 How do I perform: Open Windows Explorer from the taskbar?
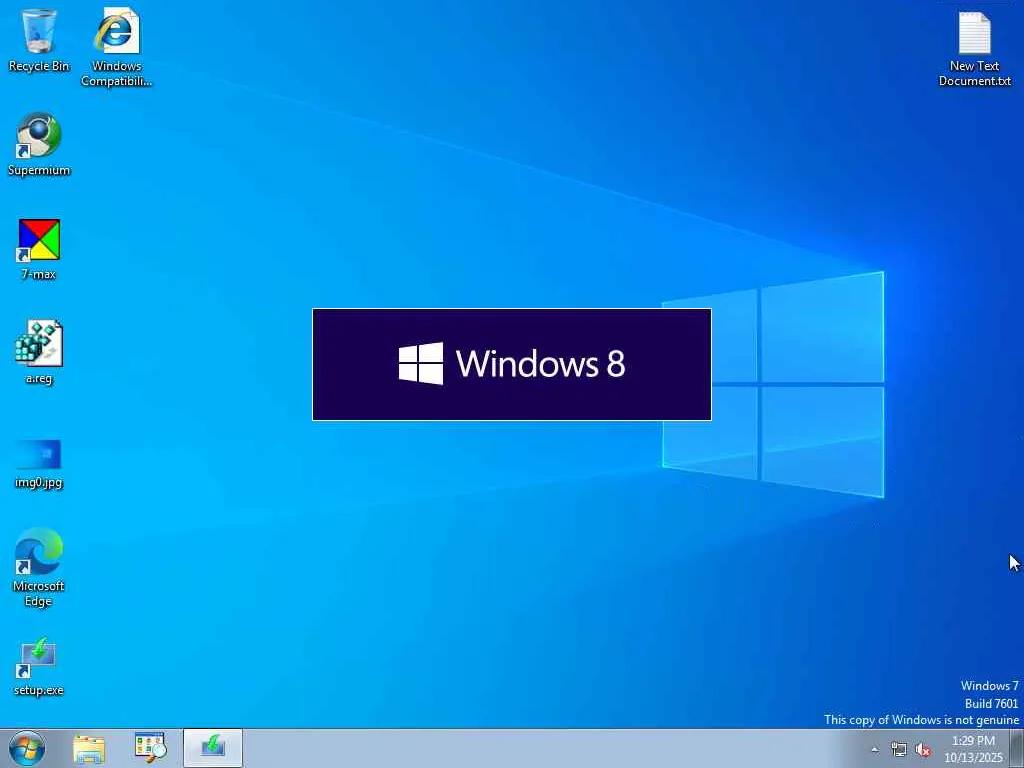[x=89, y=748]
